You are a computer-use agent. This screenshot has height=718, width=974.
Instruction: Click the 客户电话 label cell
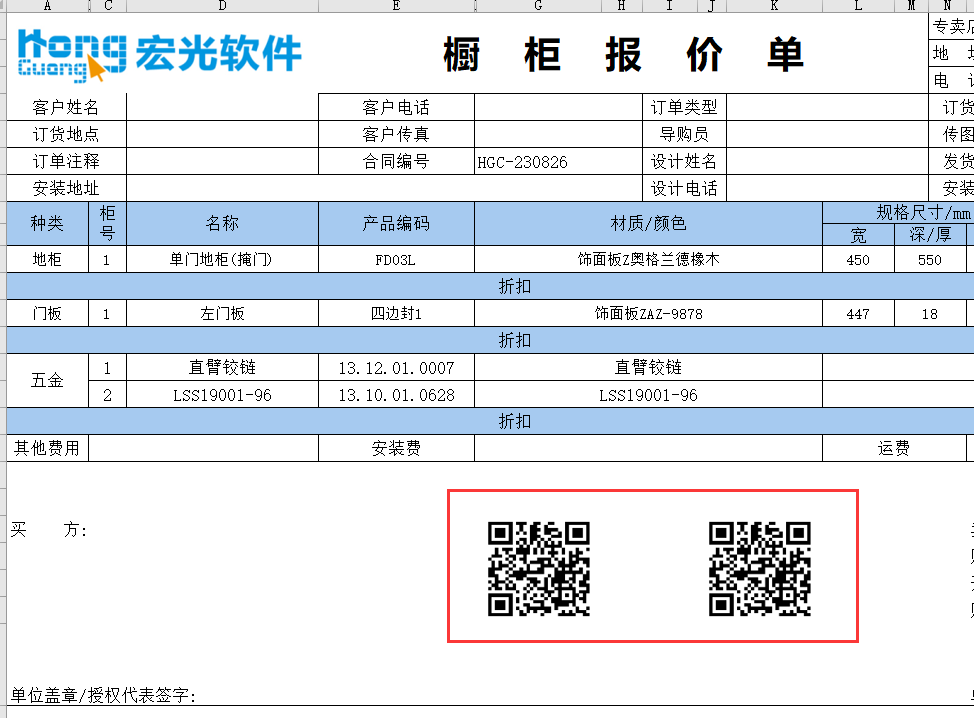pyautogui.click(x=396, y=107)
